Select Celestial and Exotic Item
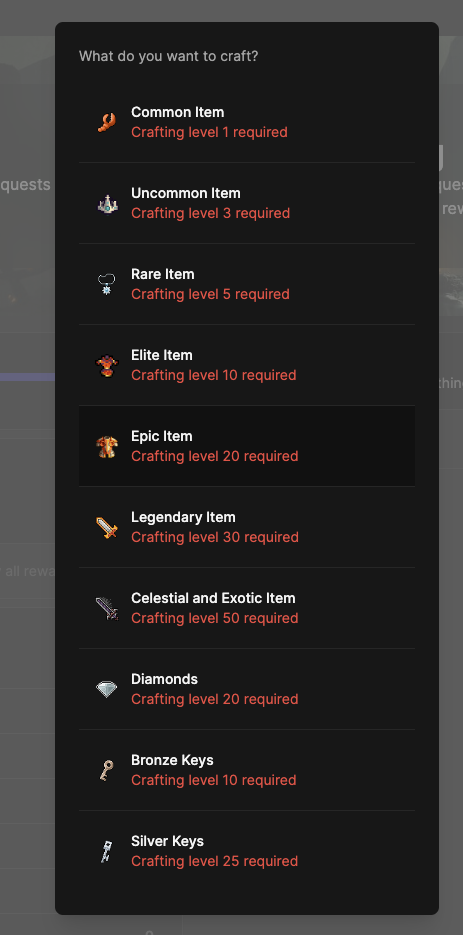 click(x=247, y=609)
